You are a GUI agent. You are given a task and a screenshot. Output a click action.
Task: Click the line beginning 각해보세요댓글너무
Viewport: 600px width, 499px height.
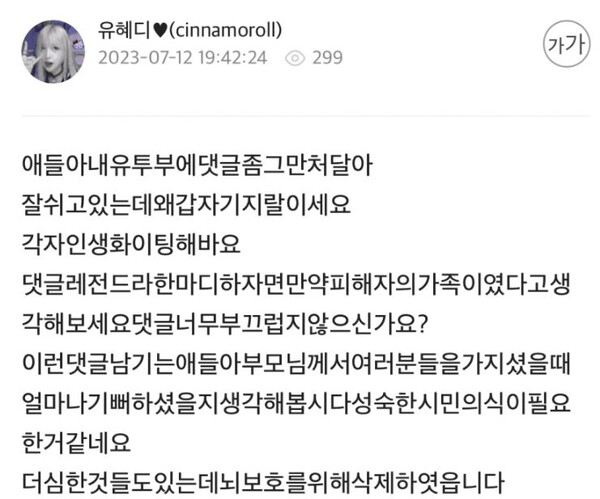(x=224, y=324)
